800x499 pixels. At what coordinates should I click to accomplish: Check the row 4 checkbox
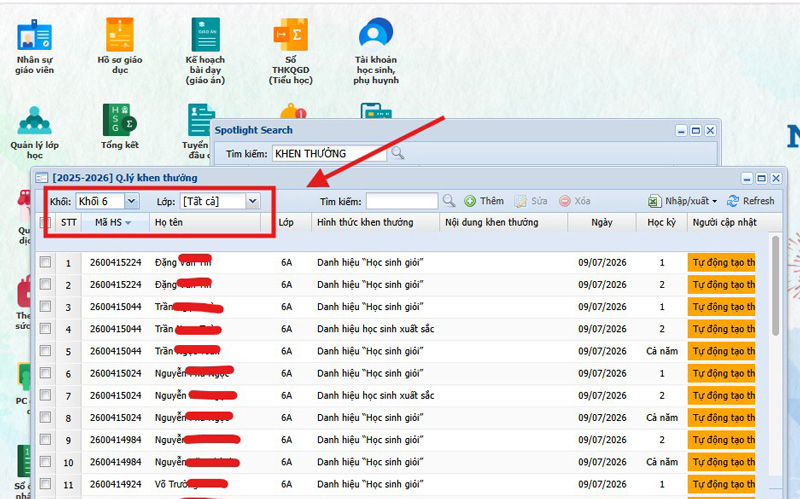(45, 329)
